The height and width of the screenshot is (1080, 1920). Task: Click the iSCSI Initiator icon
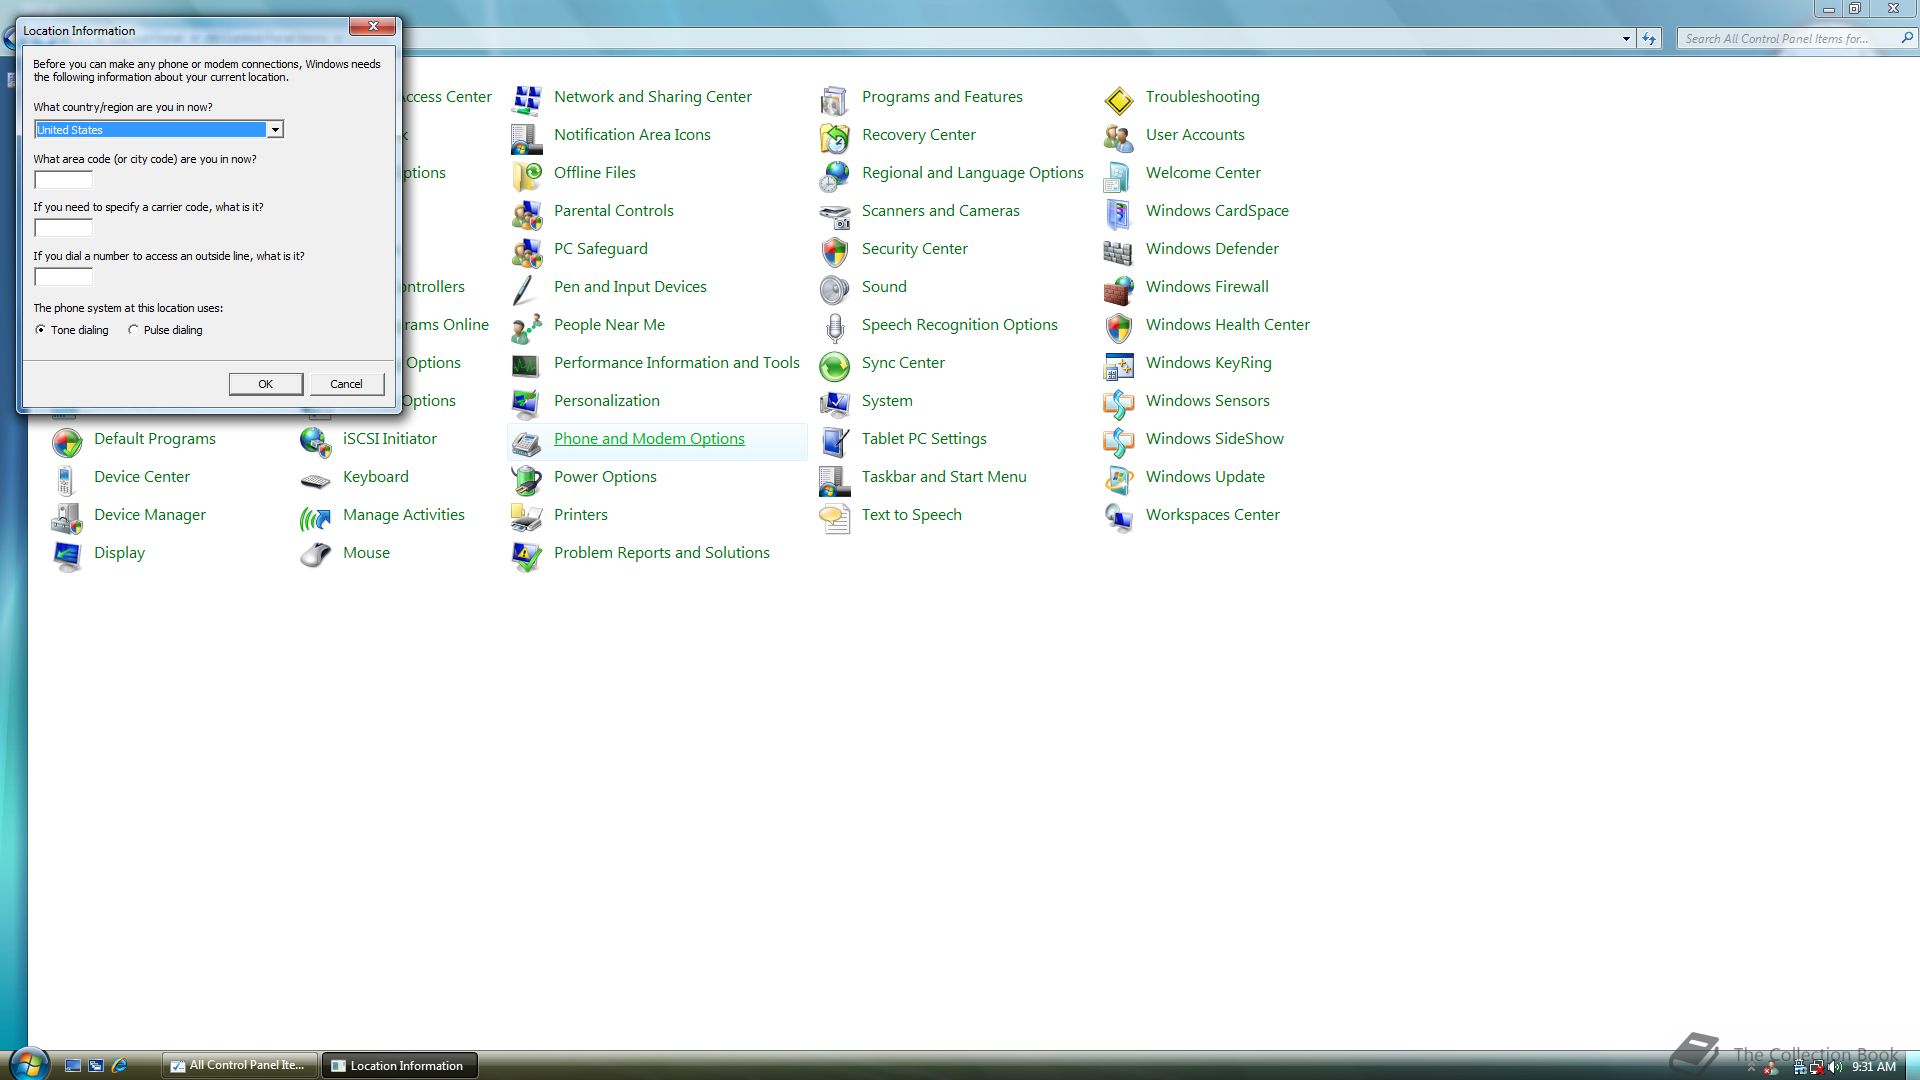pyautogui.click(x=315, y=440)
